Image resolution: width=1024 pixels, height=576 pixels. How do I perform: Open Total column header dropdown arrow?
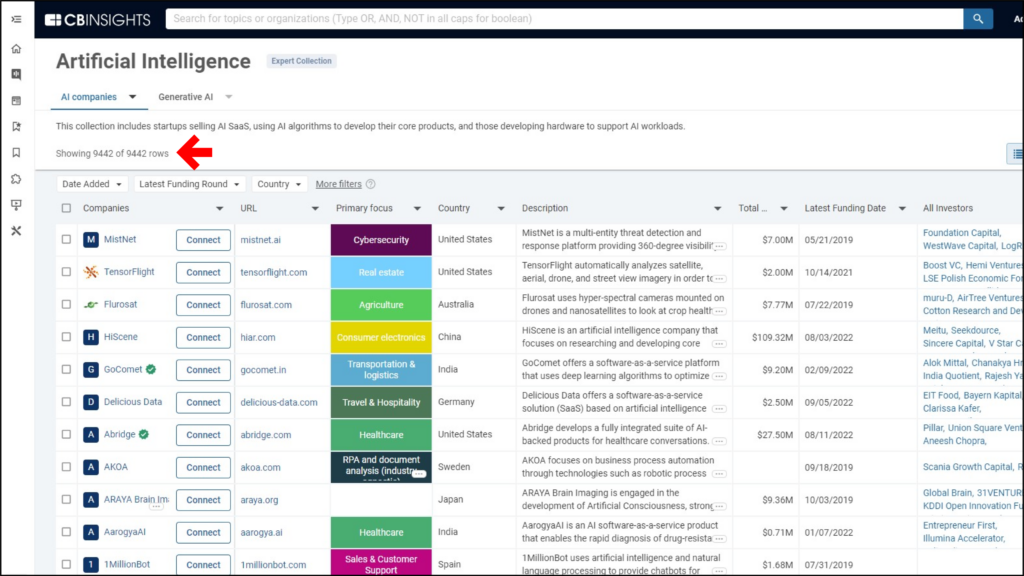point(784,208)
